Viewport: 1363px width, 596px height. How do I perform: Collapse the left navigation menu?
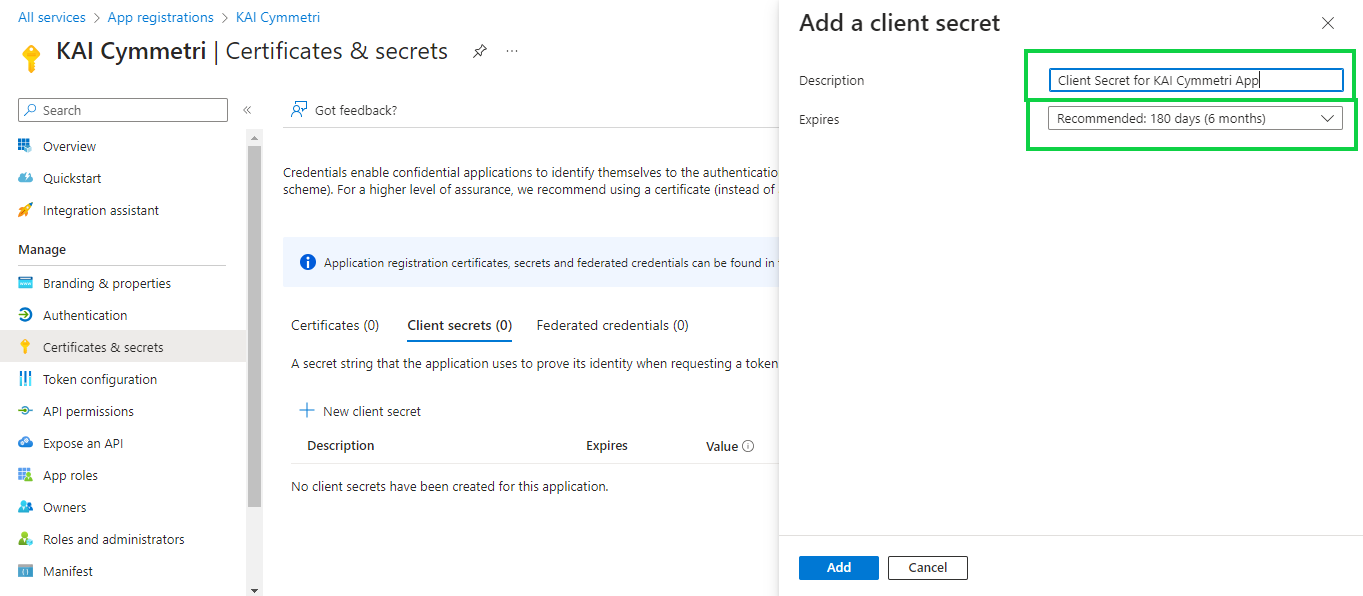247,110
